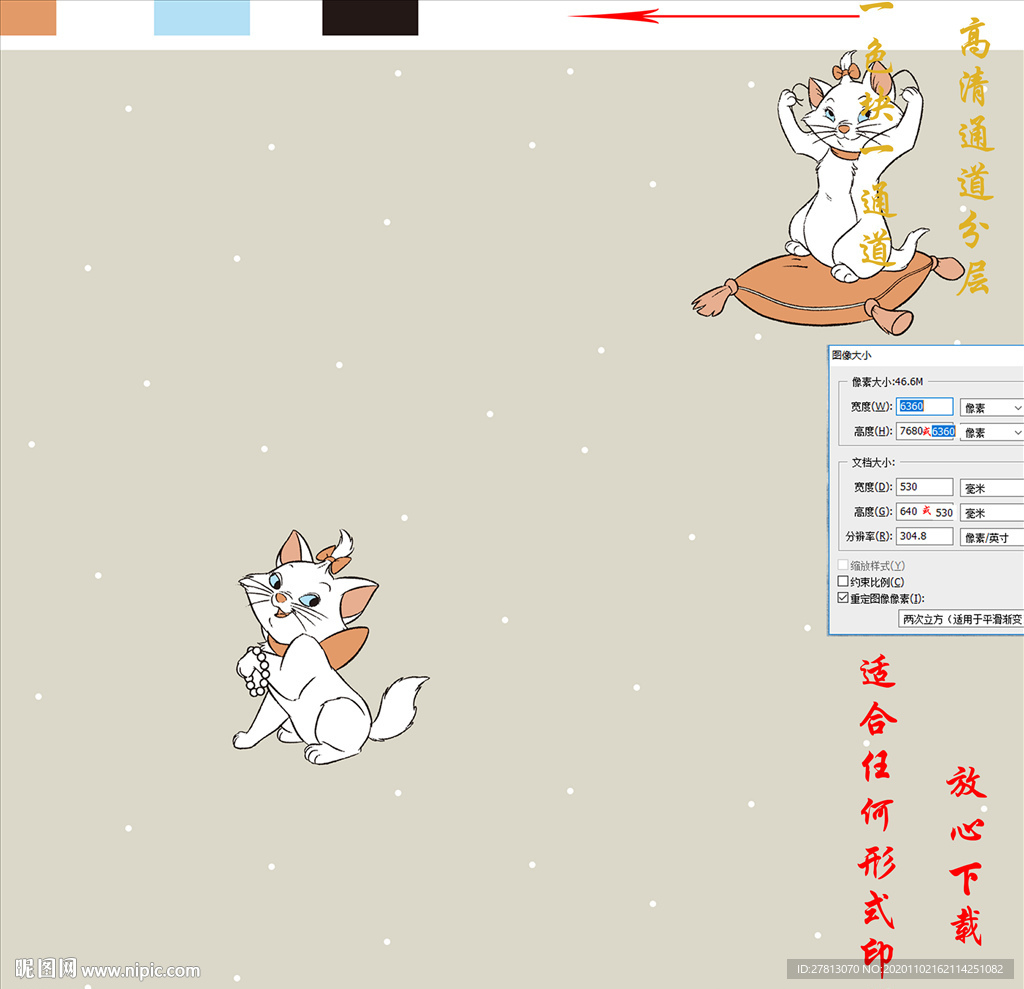Open the 毫米 unit dropdown for 高度(G)
1024x989 pixels.
tap(991, 513)
